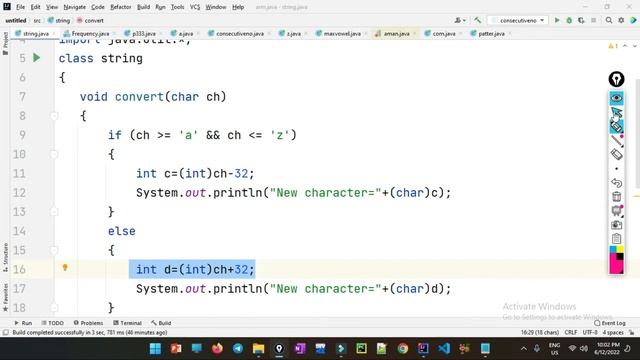The width and height of the screenshot is (640, 360).
Task: Open Search Everywhere magnifier
Action: tap(609, 20)
